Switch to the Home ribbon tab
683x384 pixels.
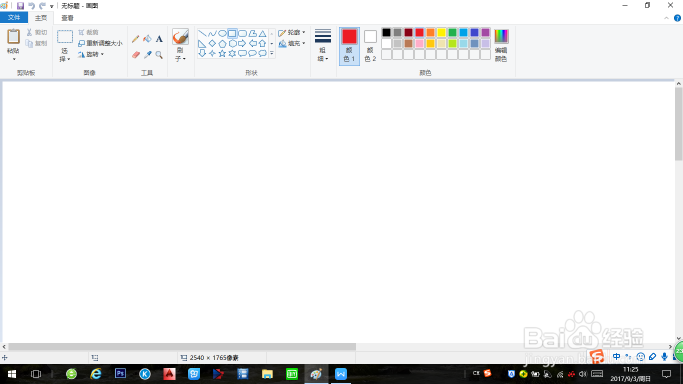click(41, 18)
